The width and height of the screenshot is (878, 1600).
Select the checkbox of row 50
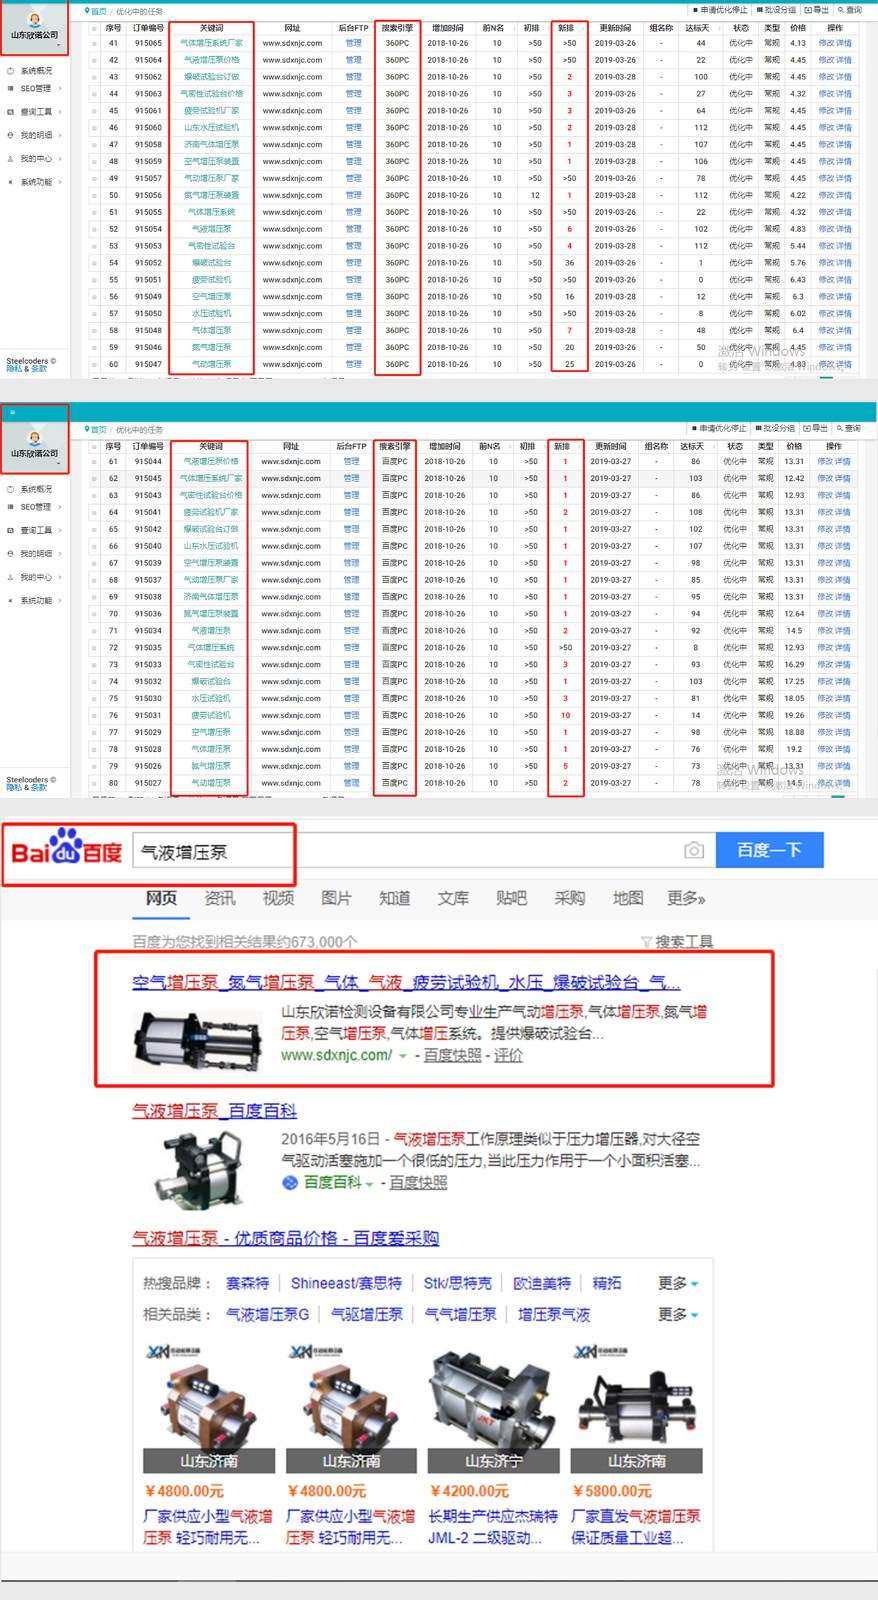[95, 196]
